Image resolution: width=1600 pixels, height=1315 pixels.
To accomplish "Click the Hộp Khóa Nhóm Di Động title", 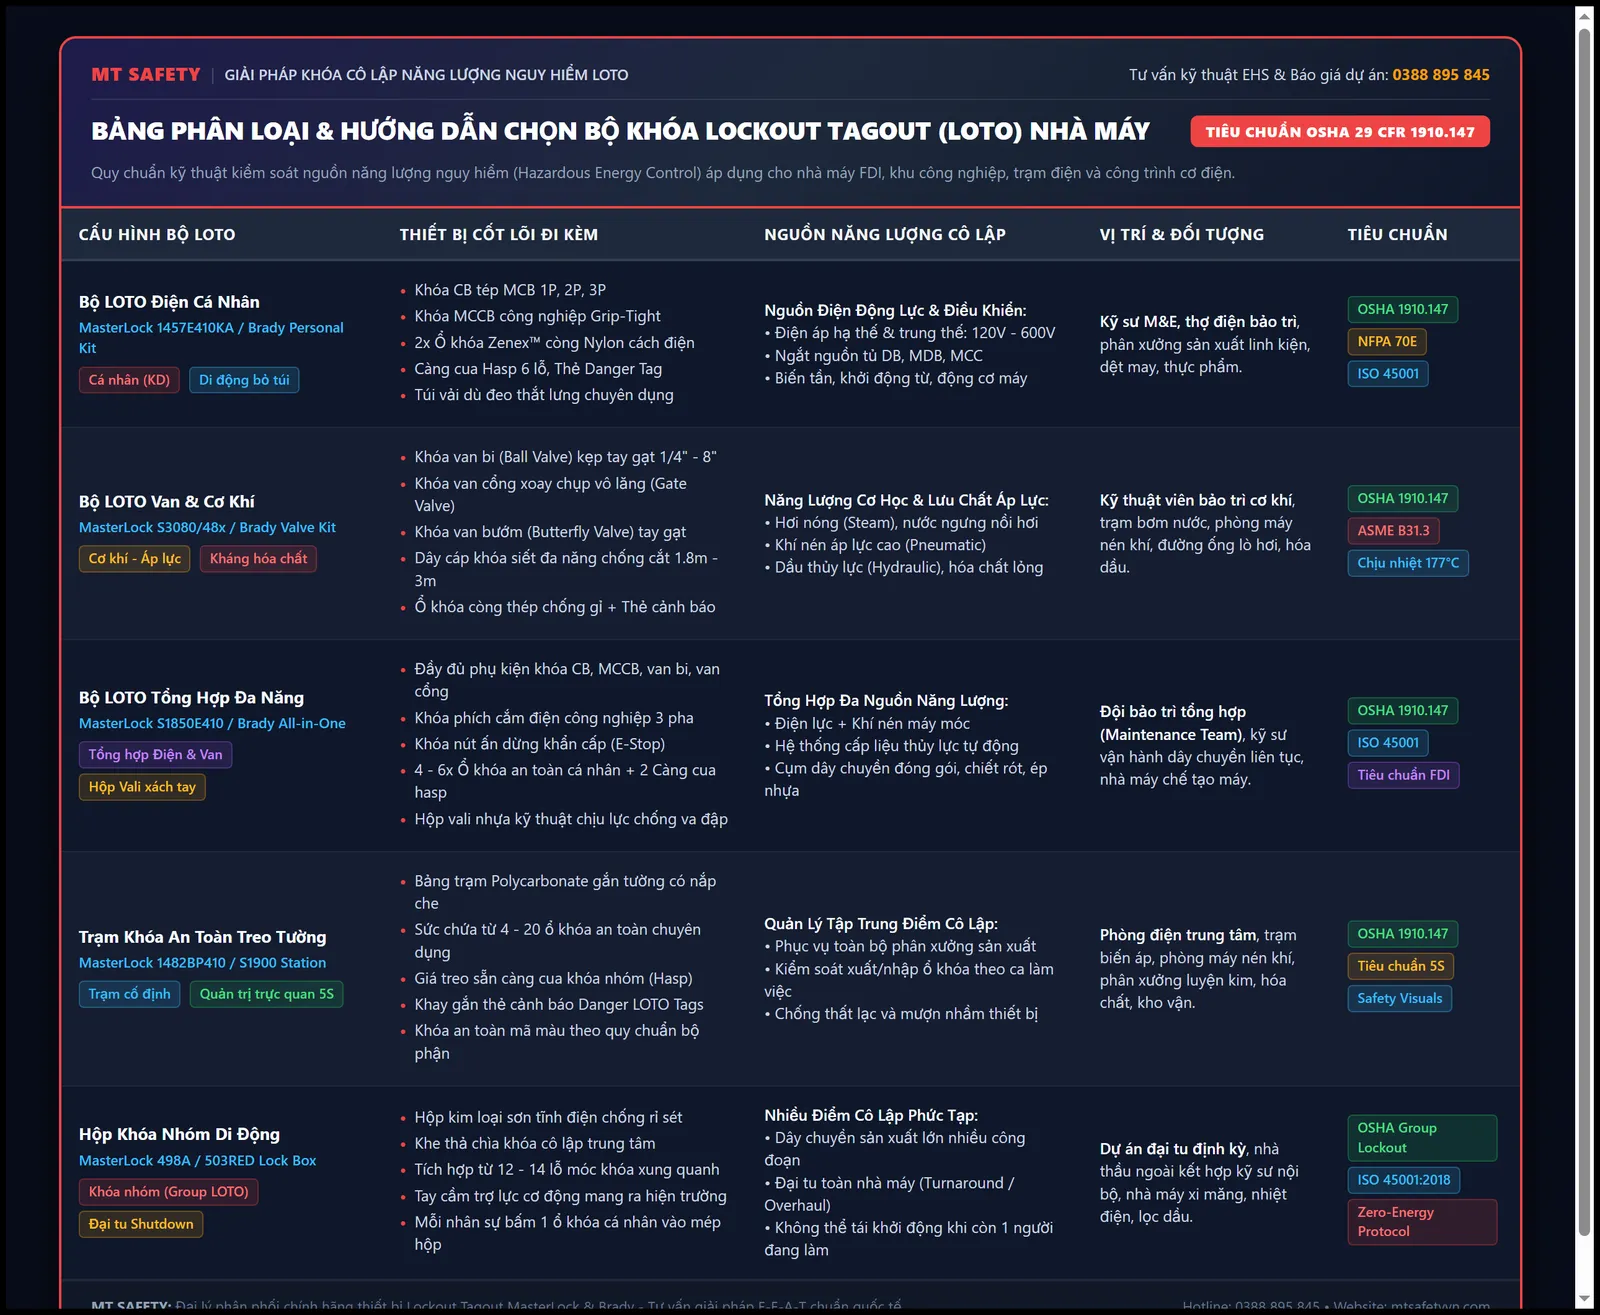I will click(179, 1134).
